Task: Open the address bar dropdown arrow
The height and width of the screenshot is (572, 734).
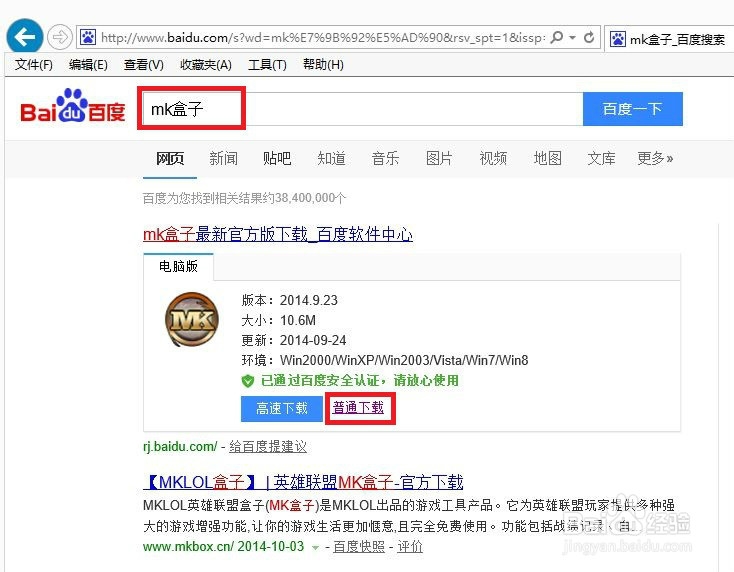Action: 573,37
